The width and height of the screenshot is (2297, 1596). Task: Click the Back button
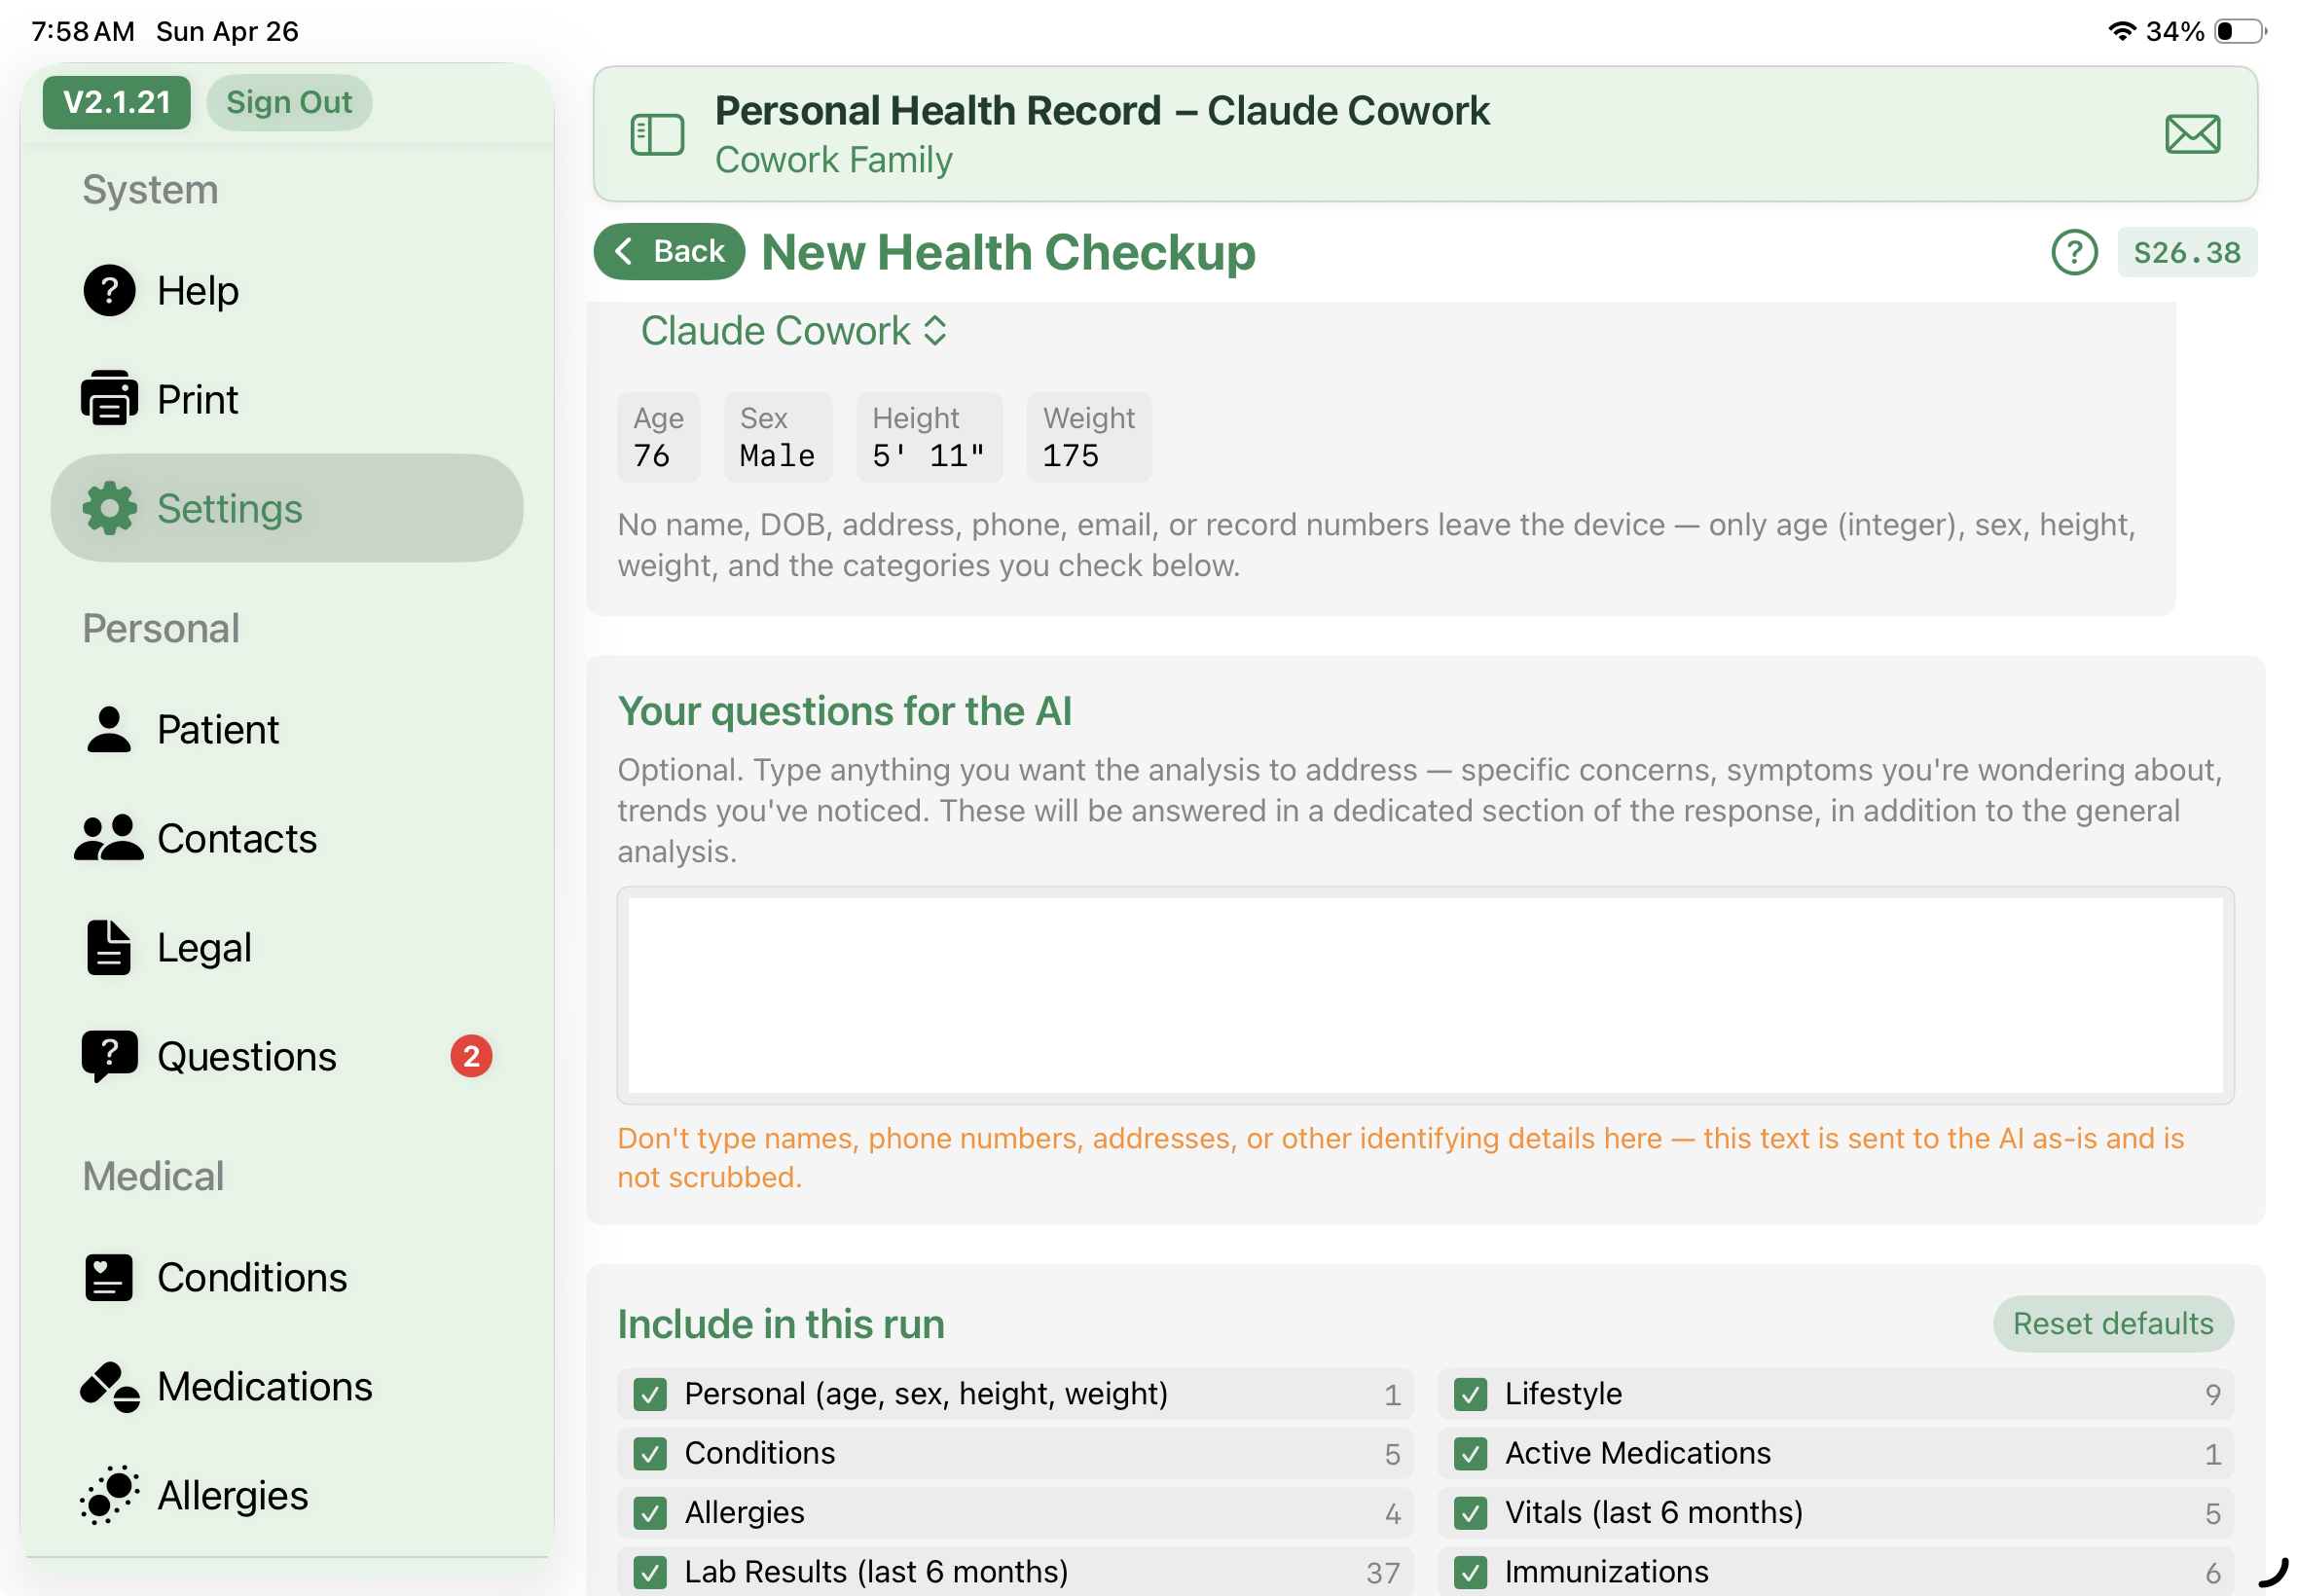669,251
